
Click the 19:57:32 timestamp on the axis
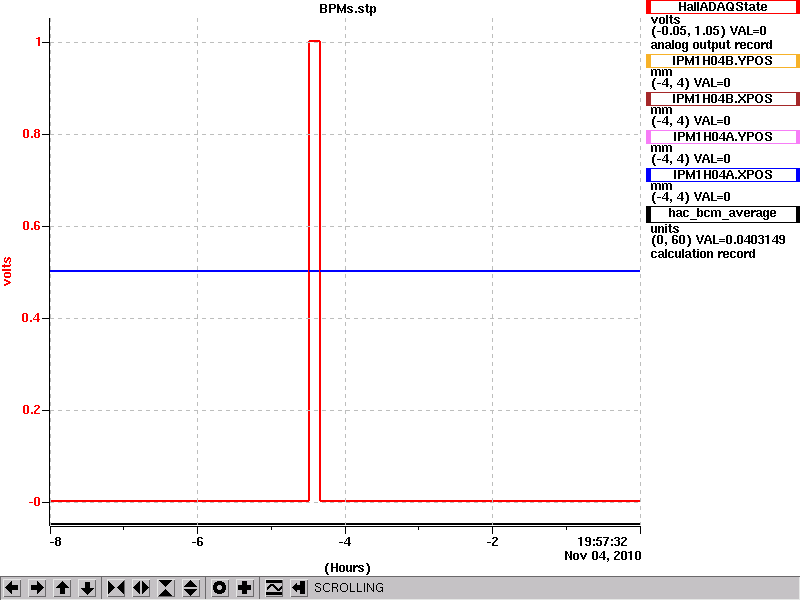tap(602, 542)
